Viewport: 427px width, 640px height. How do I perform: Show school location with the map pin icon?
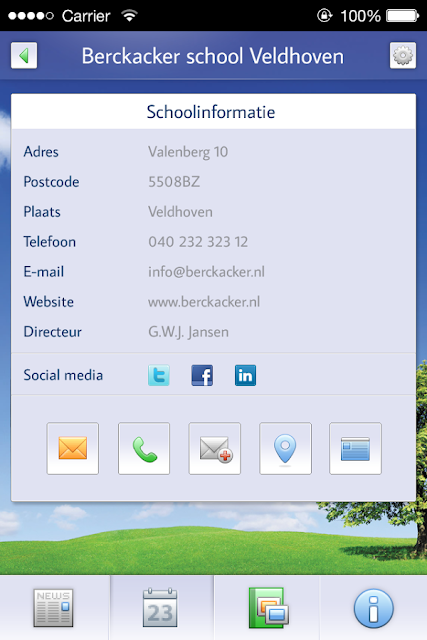tap(285, 448)
